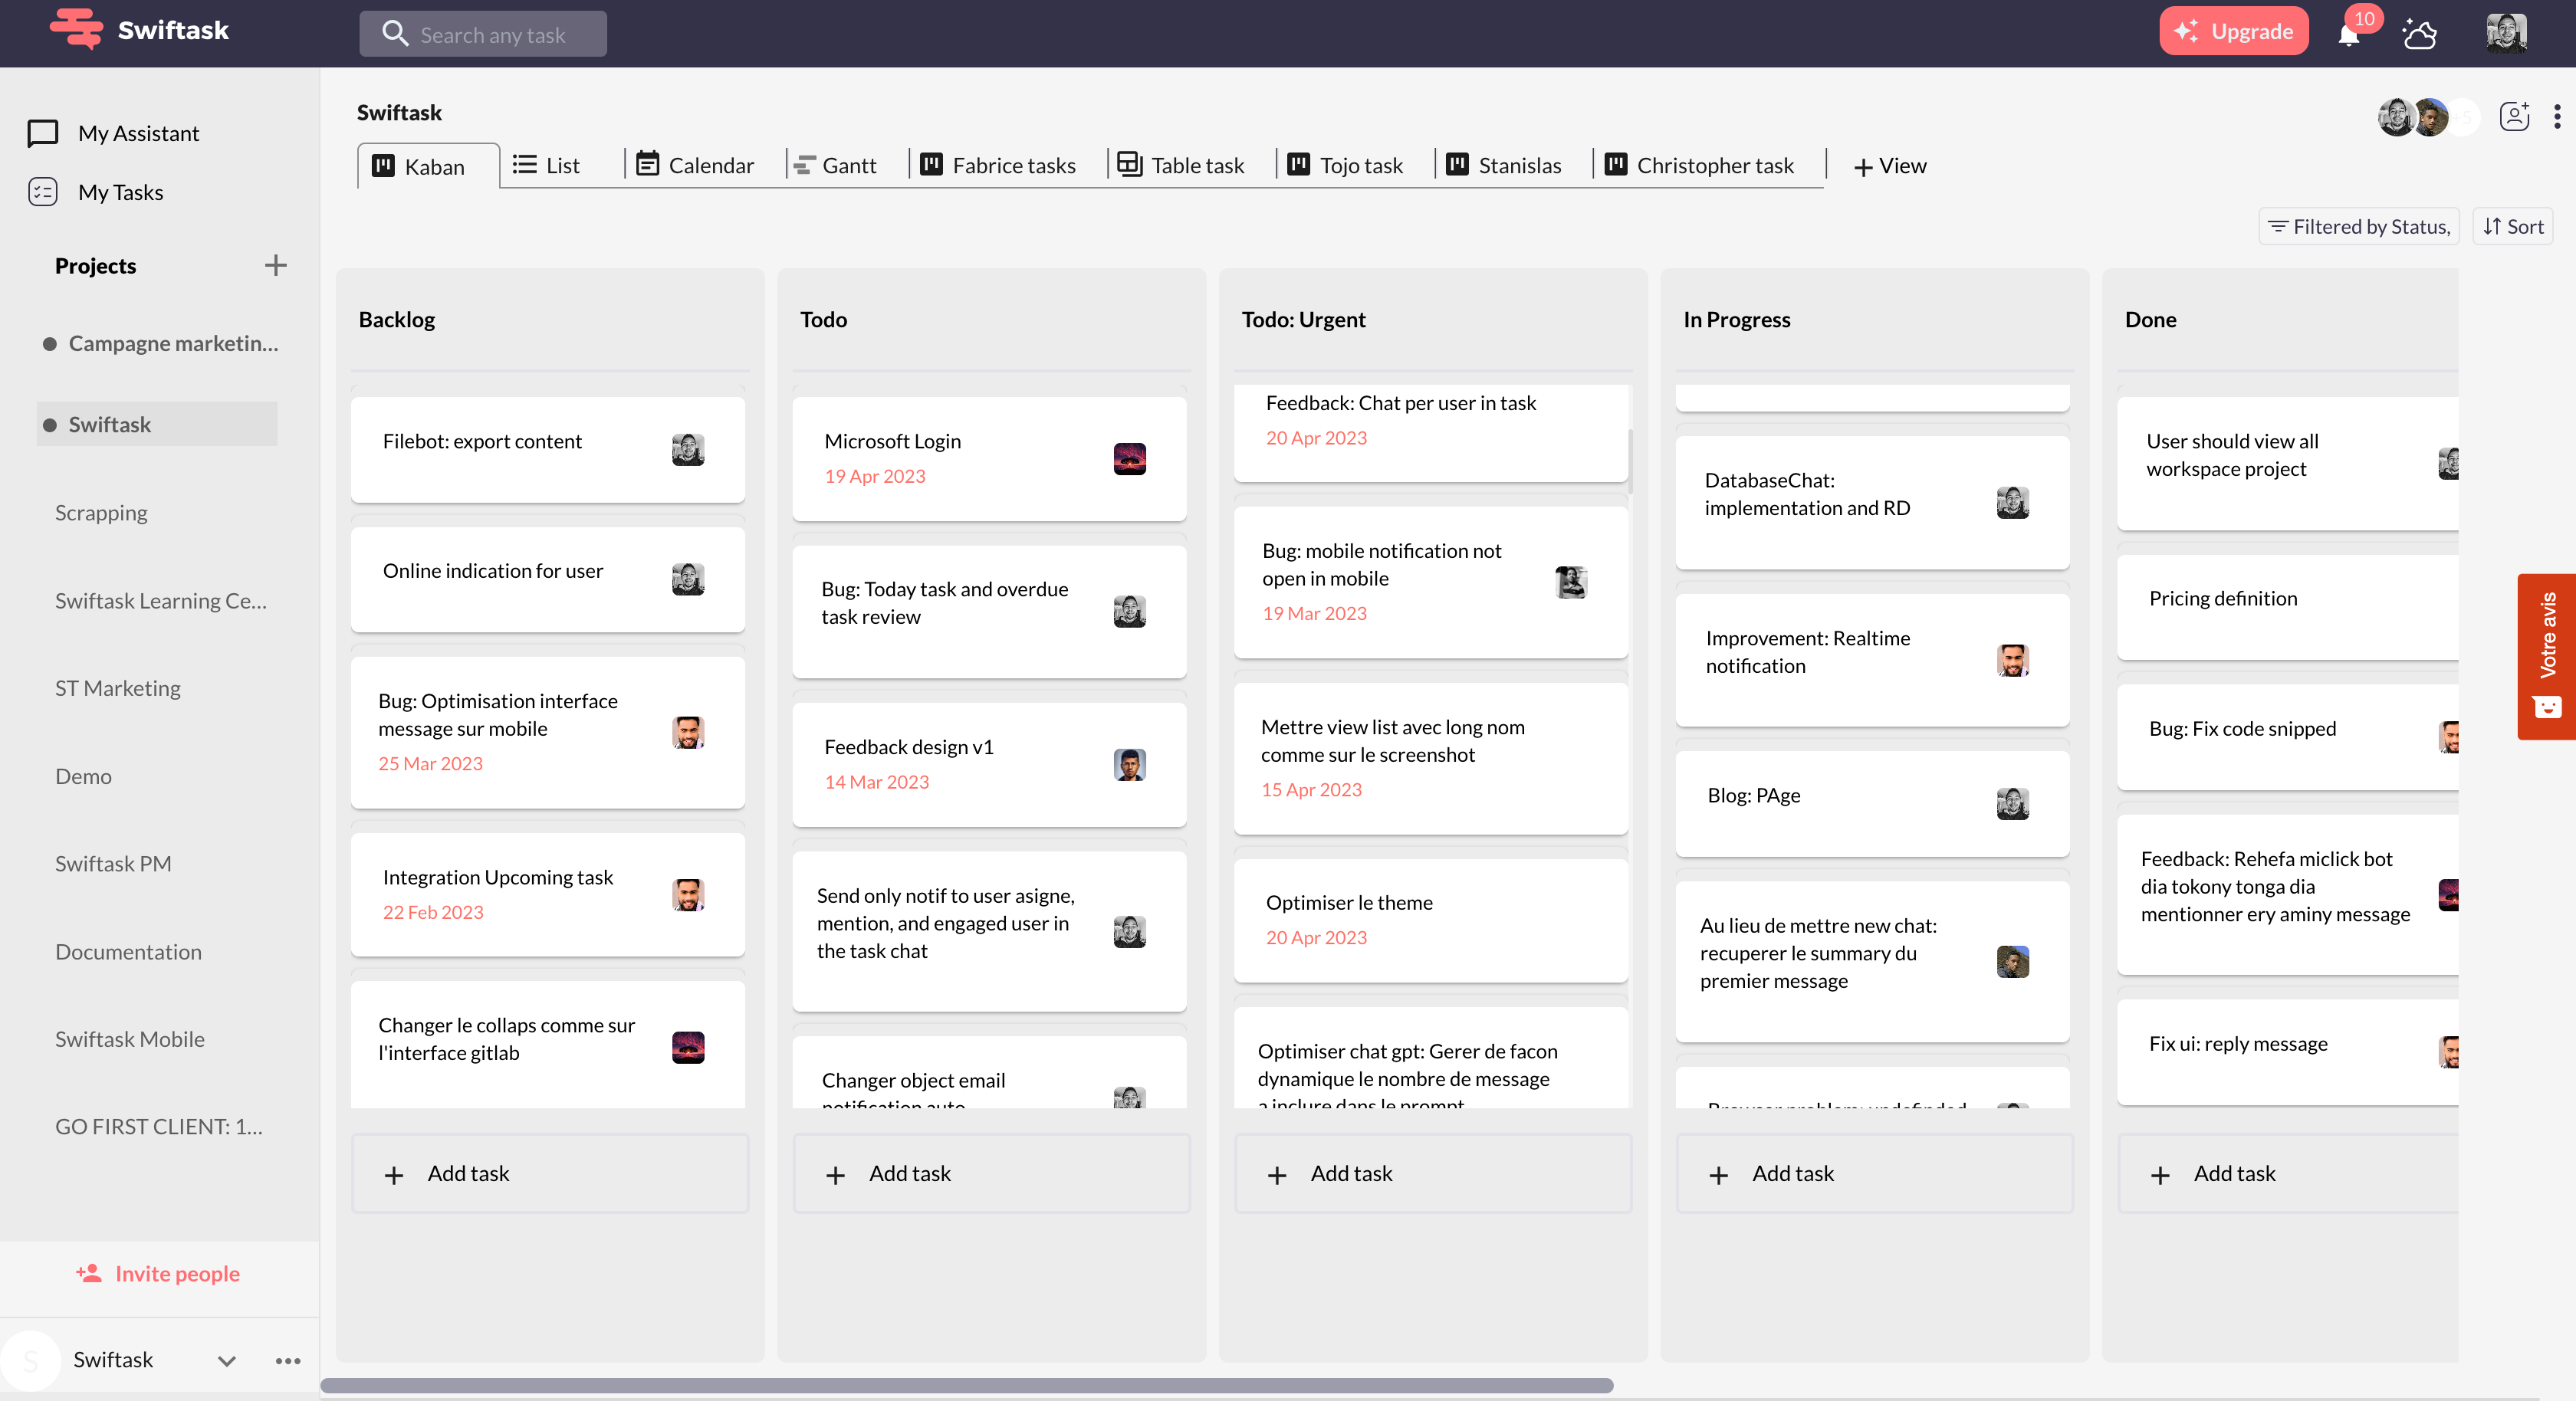Expand the Swiftask workspace chevron

[227, 1360]
